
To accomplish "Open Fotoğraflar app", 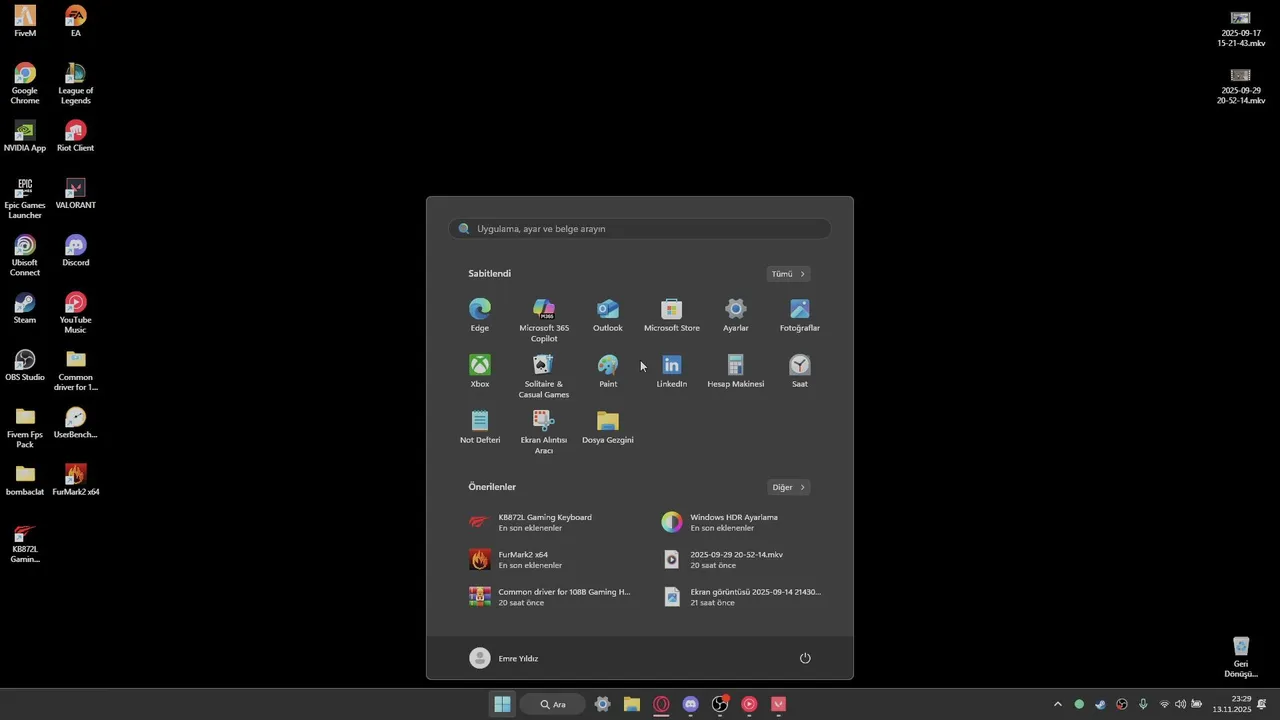I will (x=800, y=314).
